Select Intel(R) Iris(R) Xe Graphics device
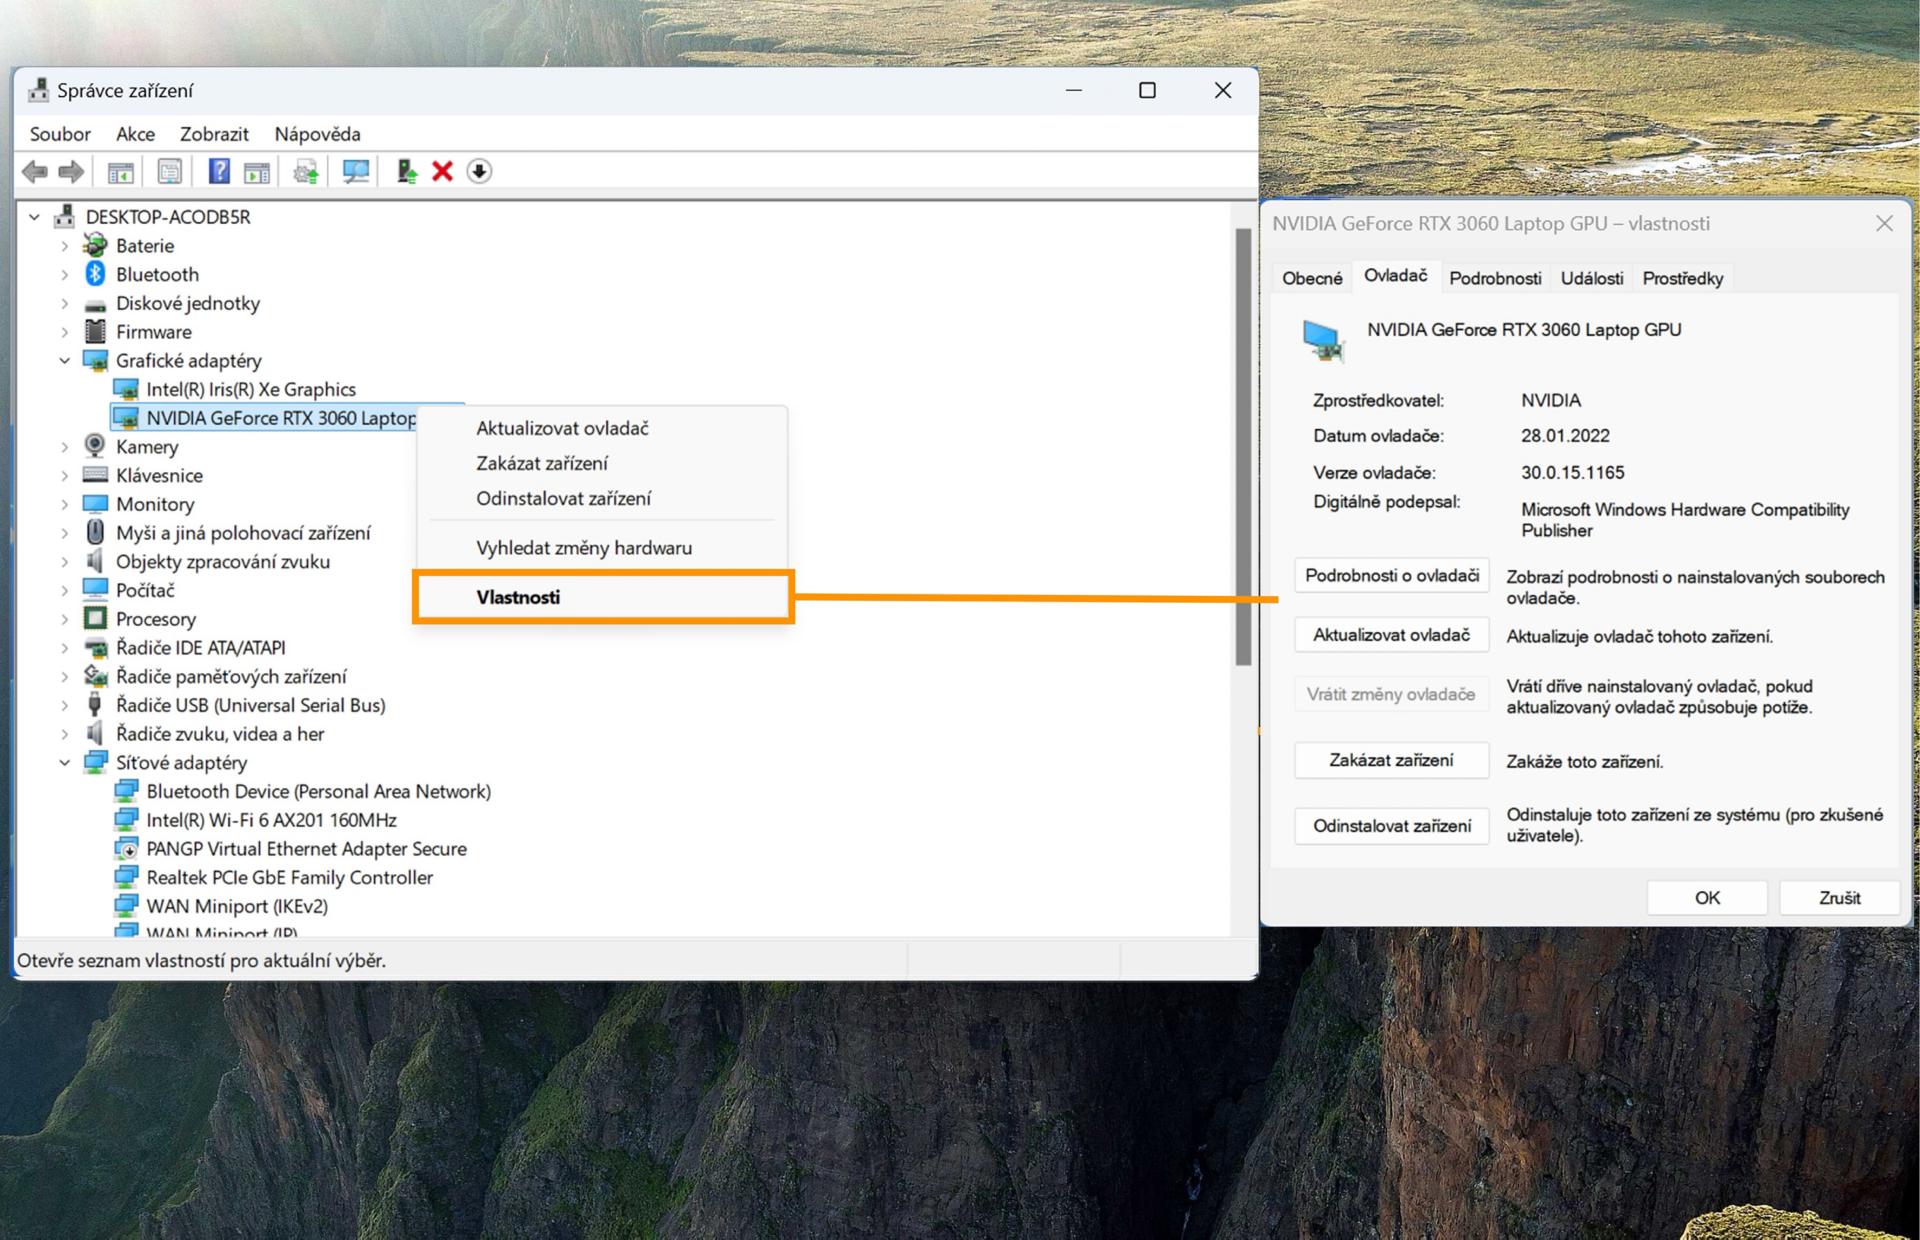 (x=250, y=389)
